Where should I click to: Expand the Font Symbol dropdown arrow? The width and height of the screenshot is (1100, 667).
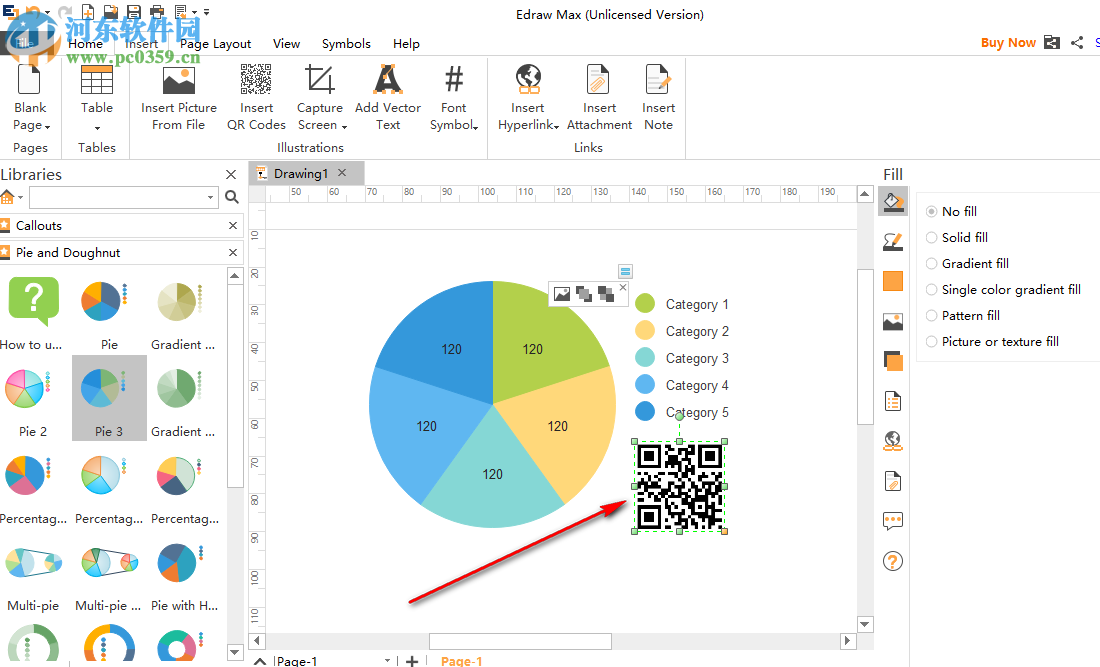coord(476,127)
